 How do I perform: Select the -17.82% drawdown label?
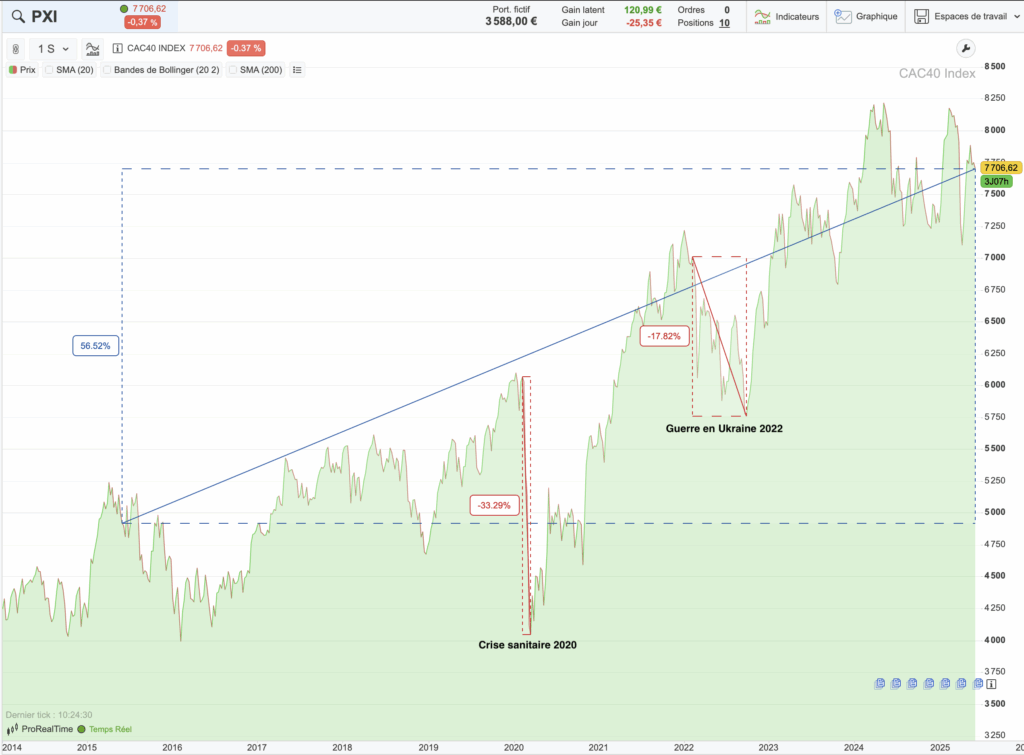click(664, 336)
